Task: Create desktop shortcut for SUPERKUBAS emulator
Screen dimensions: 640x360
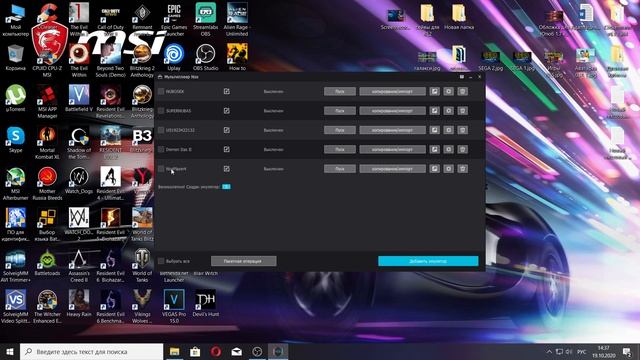Action: coord(434,111)
